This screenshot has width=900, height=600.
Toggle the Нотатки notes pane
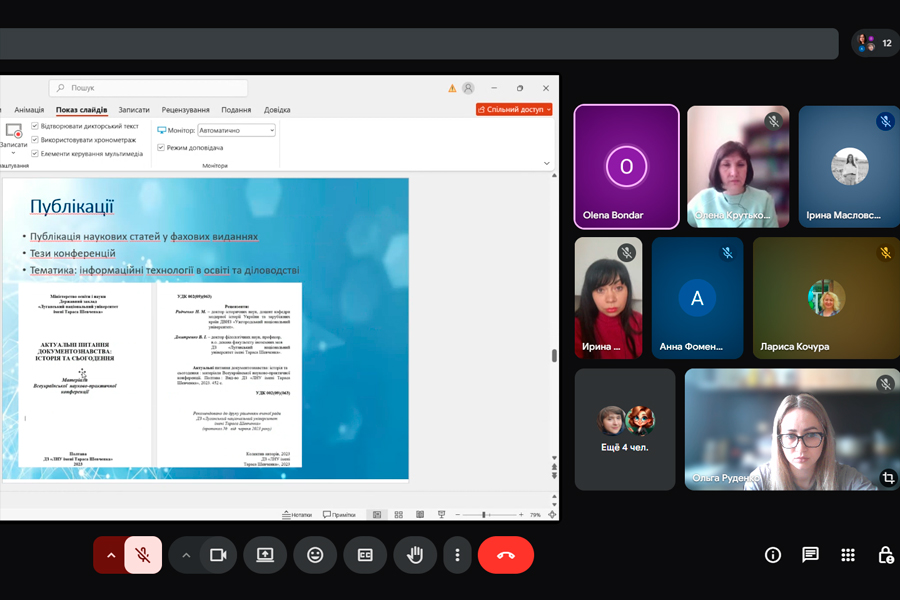coord(297,514)
